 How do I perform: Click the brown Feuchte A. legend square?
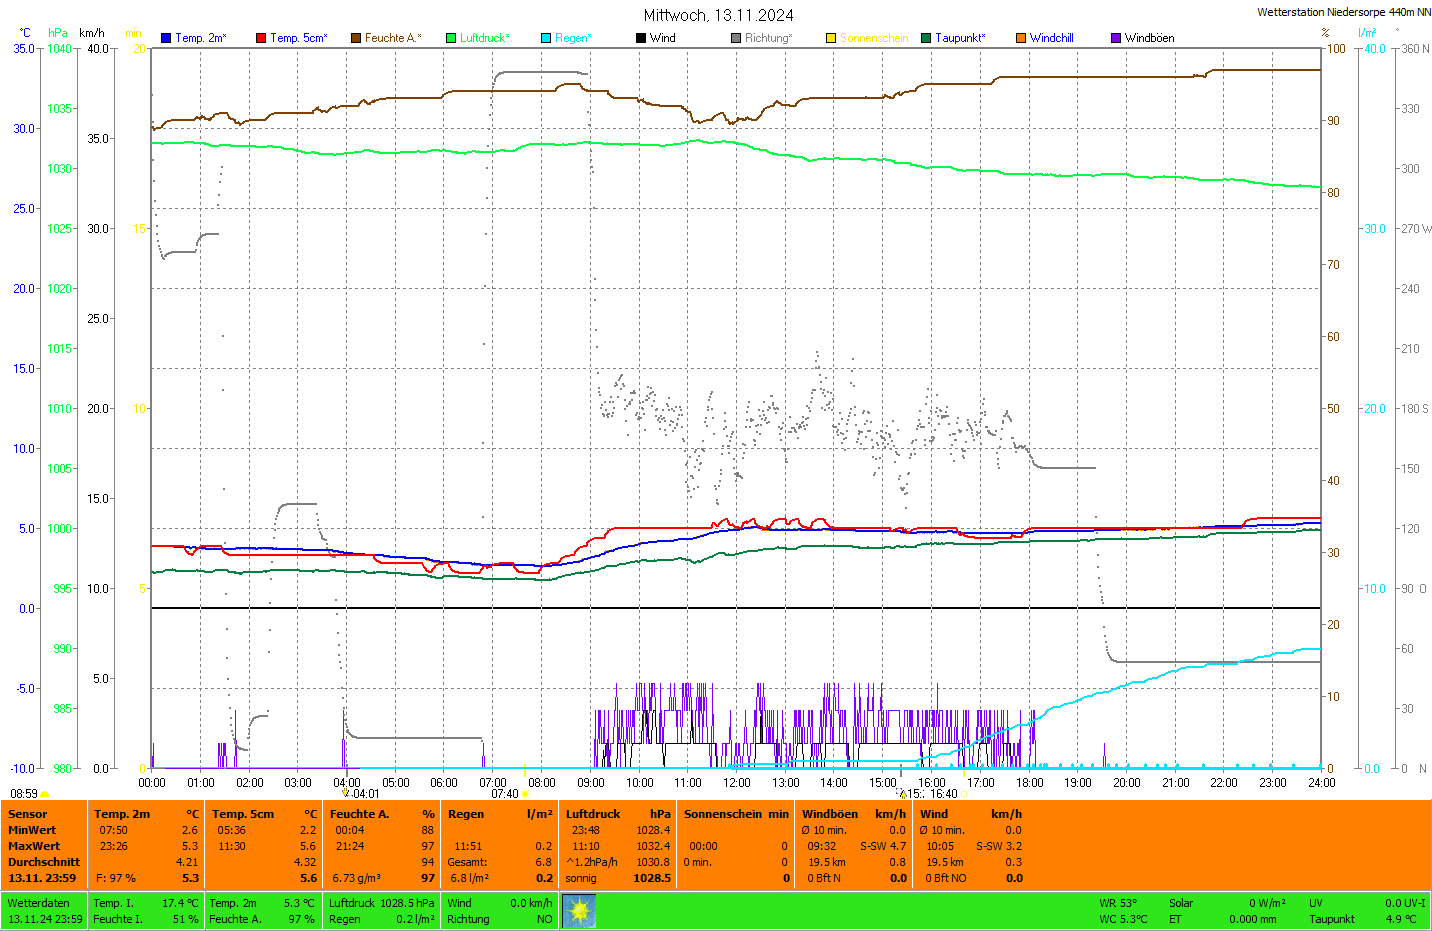pyautogui.click(x=355, y=38)
